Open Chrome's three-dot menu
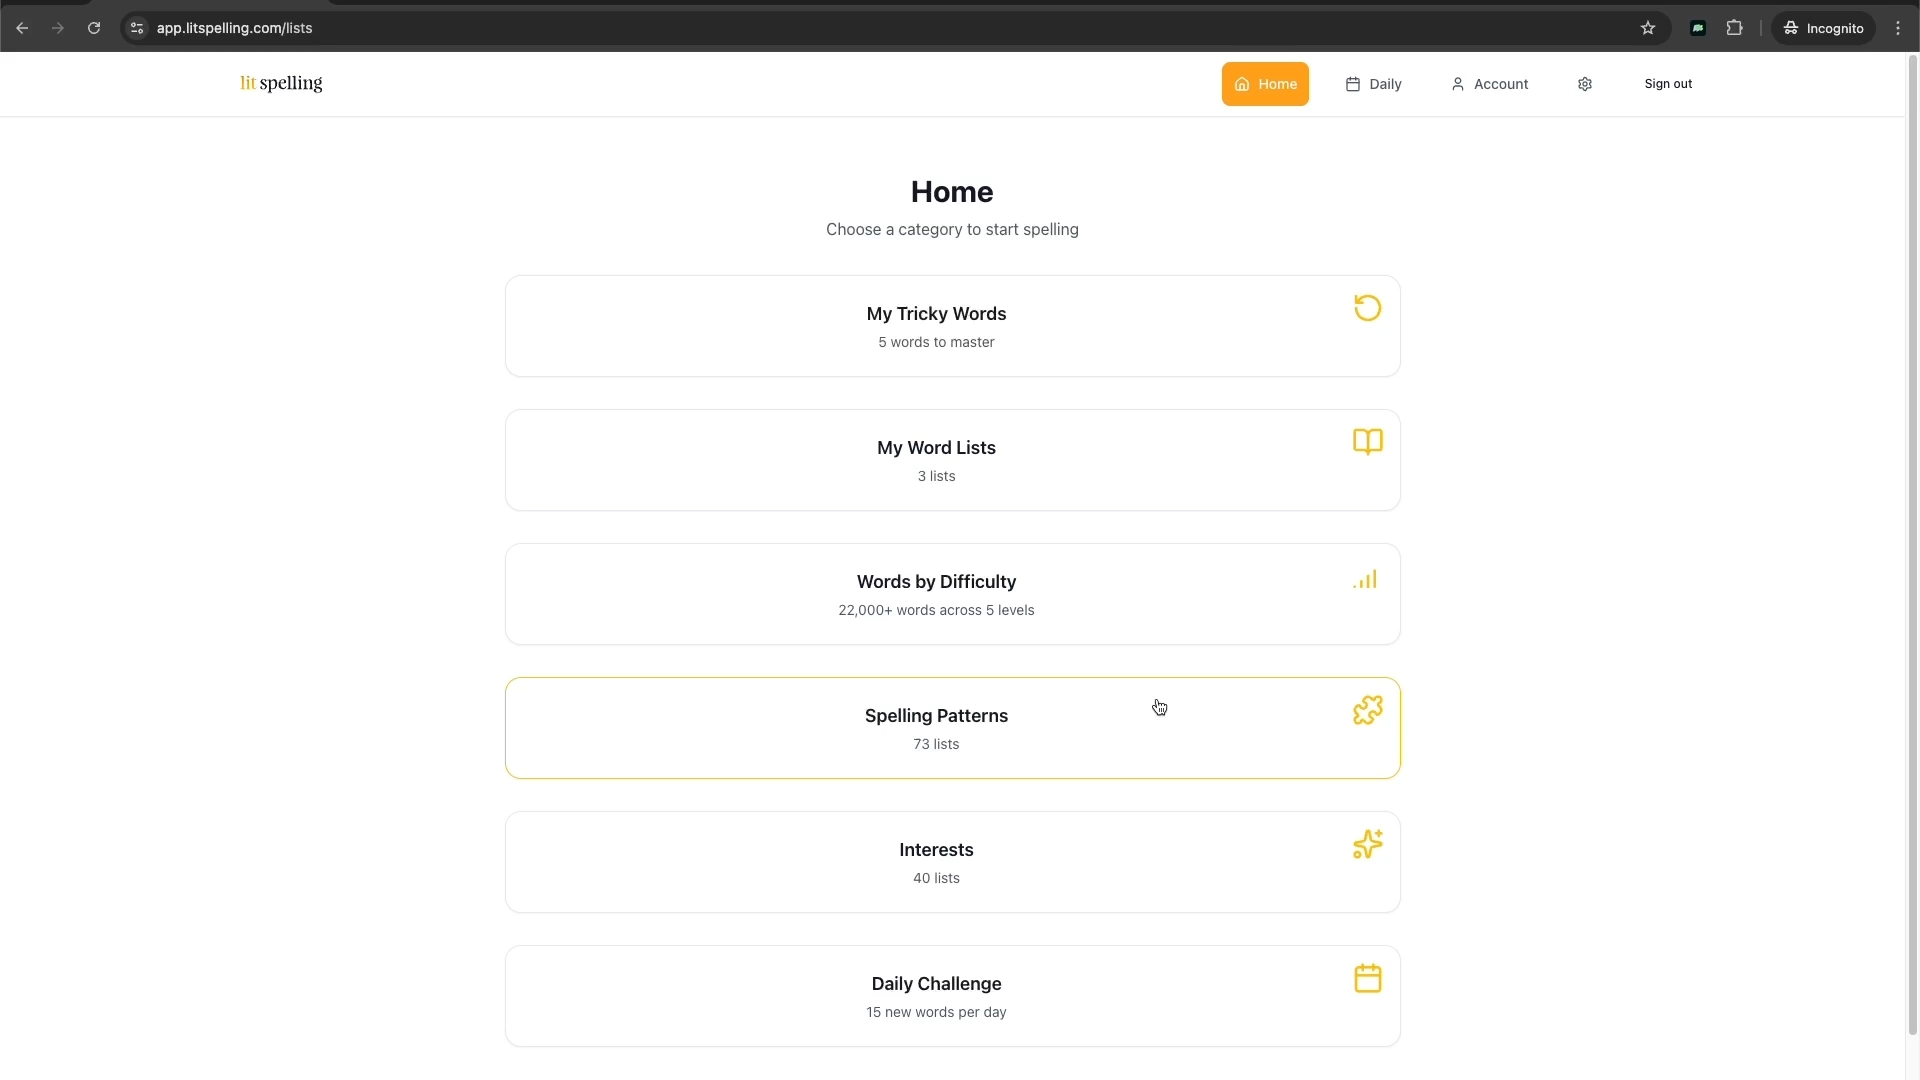Viewport: 1920px width, 1080px height. (1898, 28)
